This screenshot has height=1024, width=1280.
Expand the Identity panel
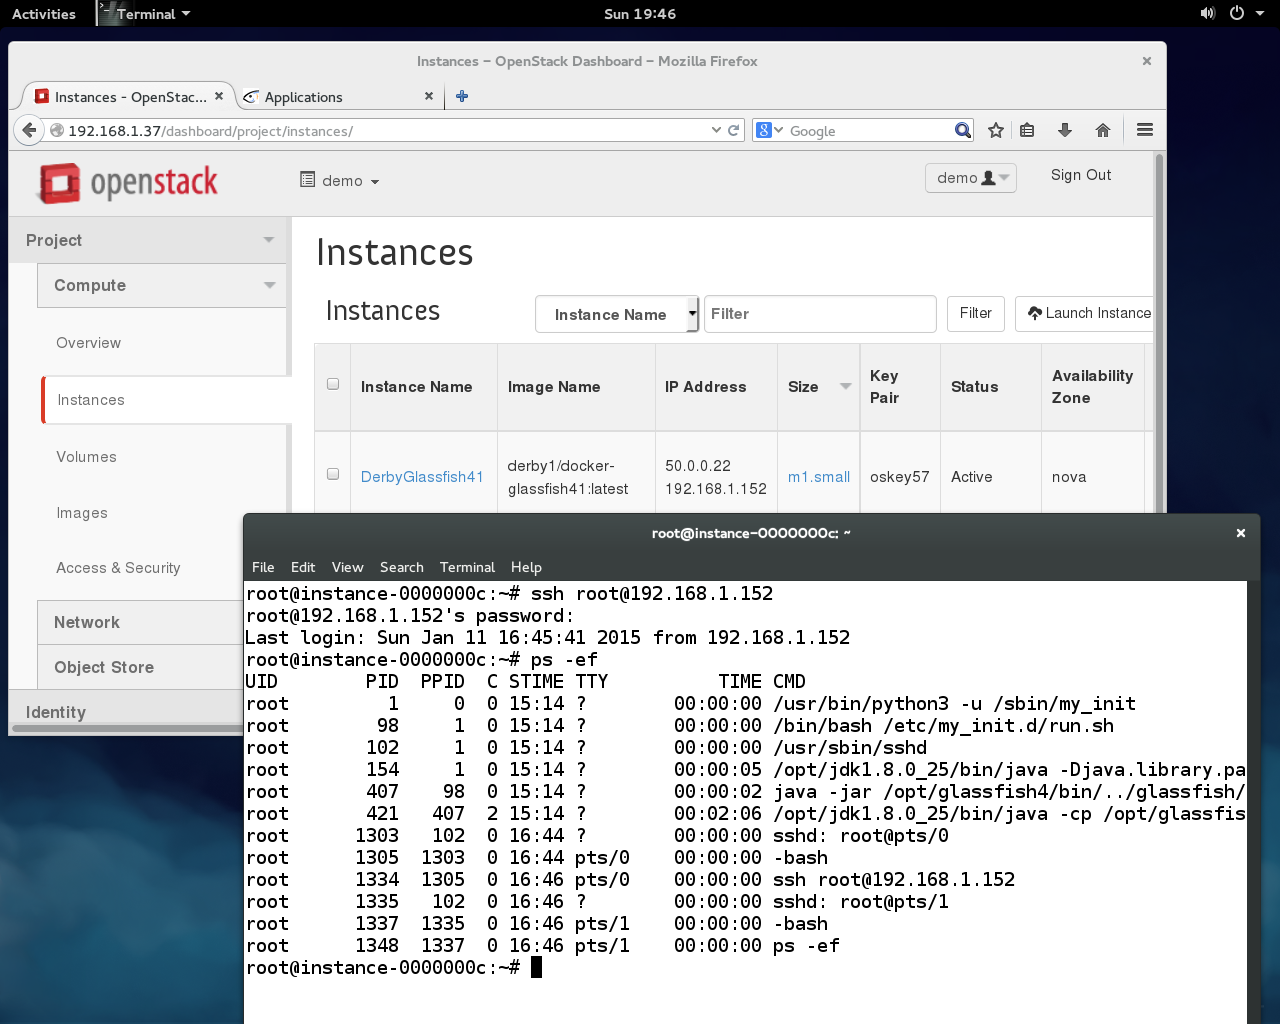125,711
